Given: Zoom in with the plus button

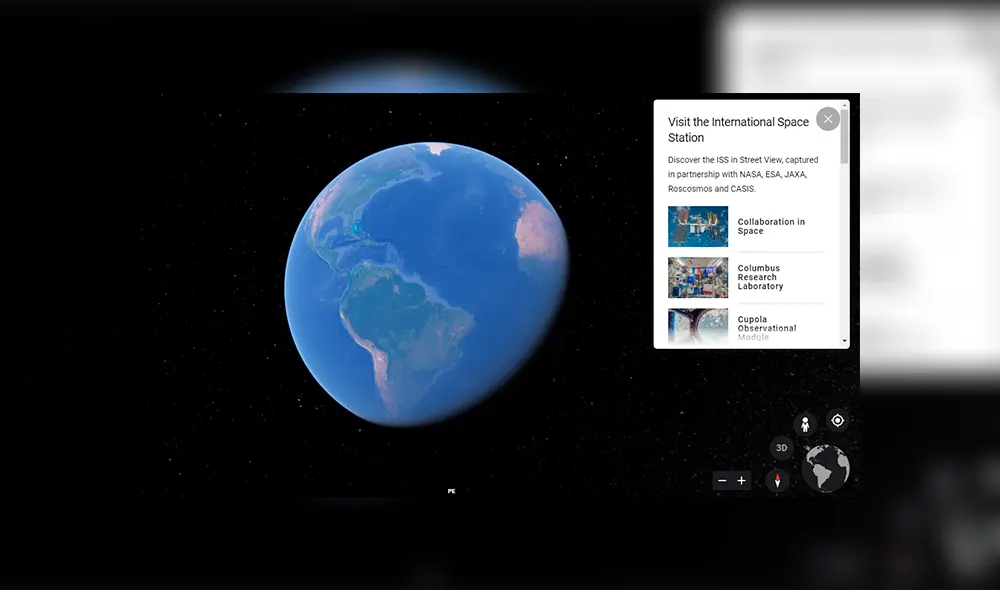Looking at the screenshot, I should pyautogui.click(x=742, y=481).
